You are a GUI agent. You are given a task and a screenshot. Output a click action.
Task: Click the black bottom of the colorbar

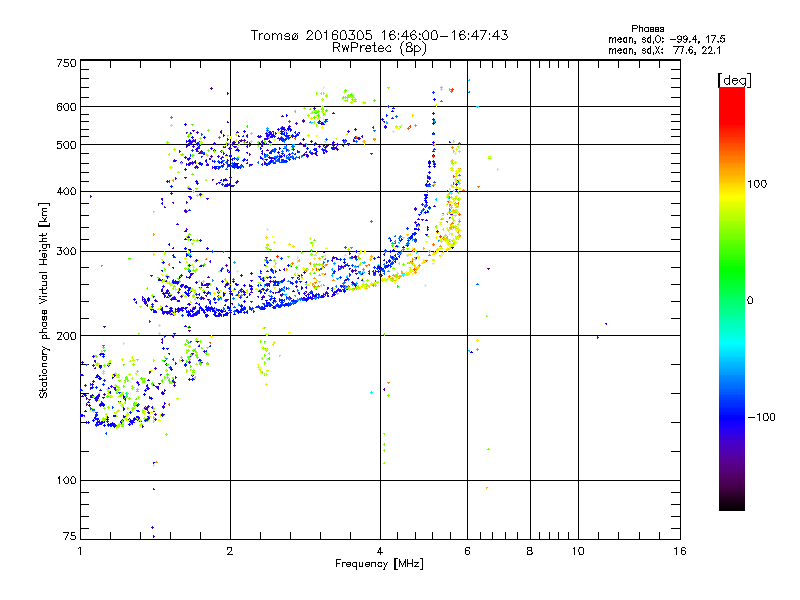coord(732,503)
